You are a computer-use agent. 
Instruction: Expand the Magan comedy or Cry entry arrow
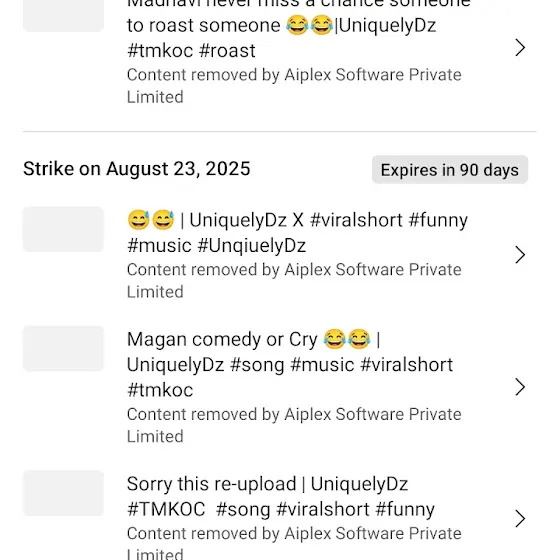click(x=520, y=387)
